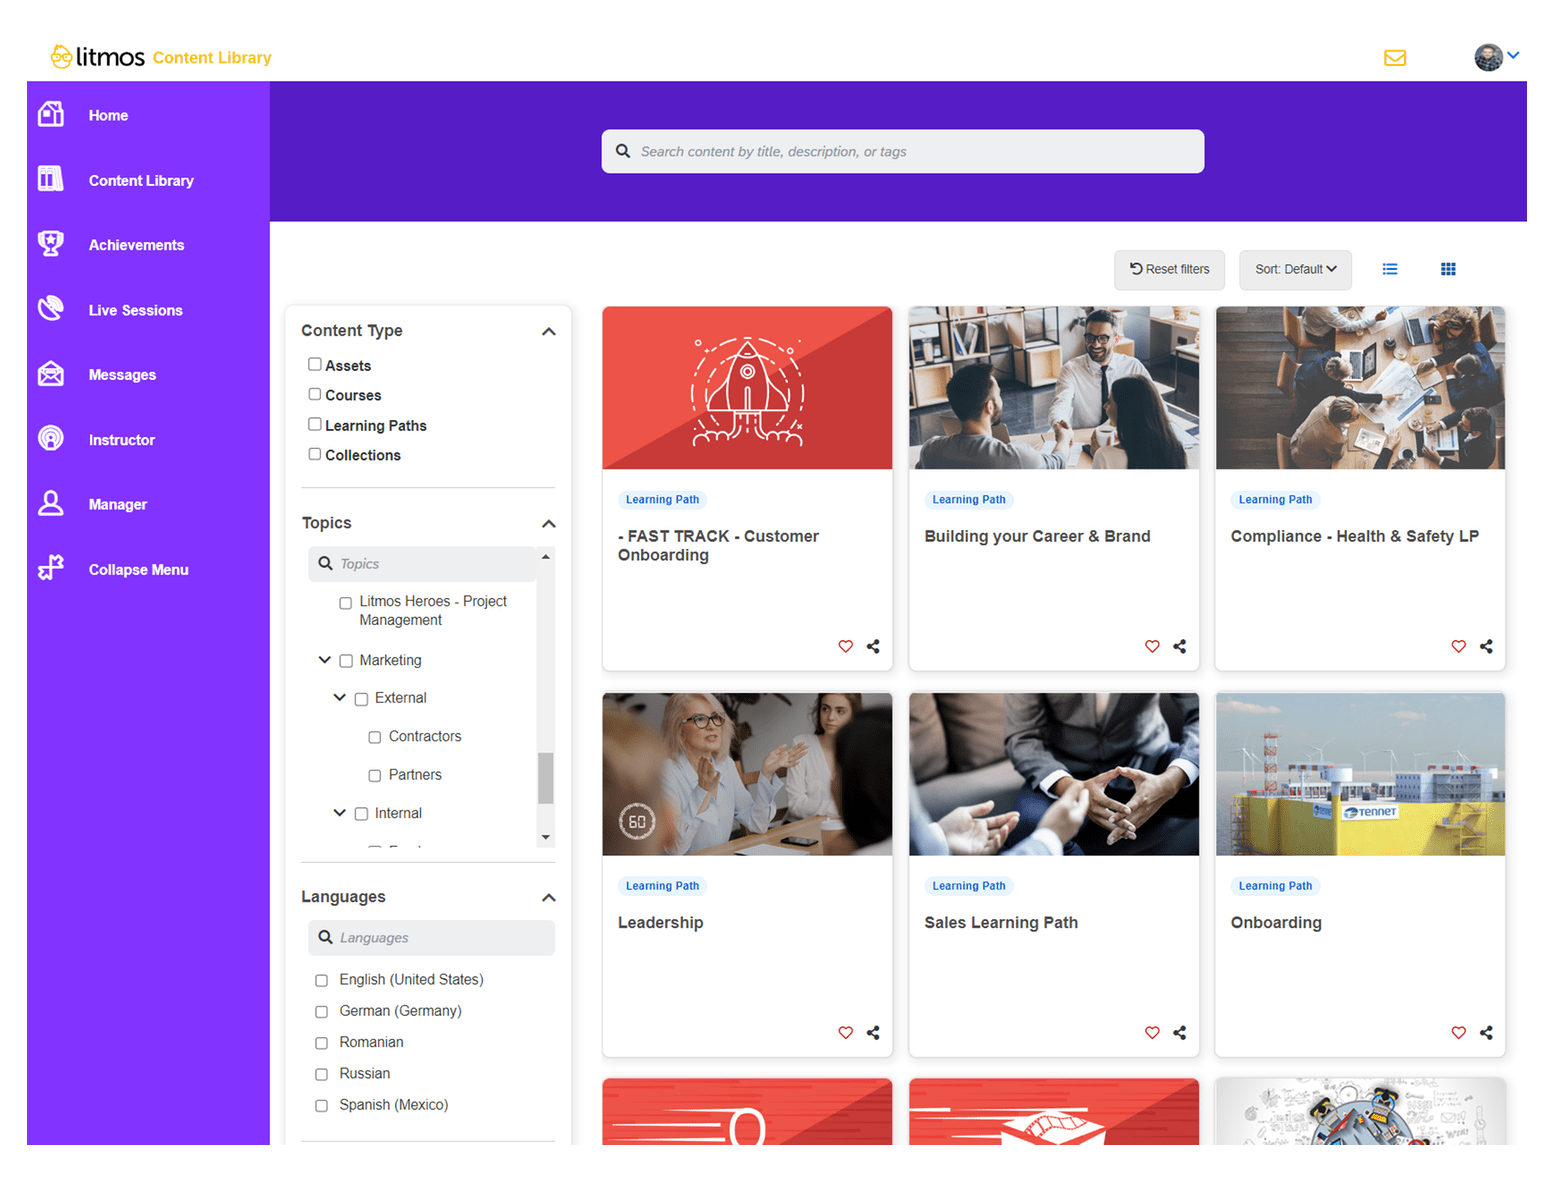The image size is (1554, 1181).
Task: Tick the Marketing topic checkbox
Action: [x=346, y=661]
